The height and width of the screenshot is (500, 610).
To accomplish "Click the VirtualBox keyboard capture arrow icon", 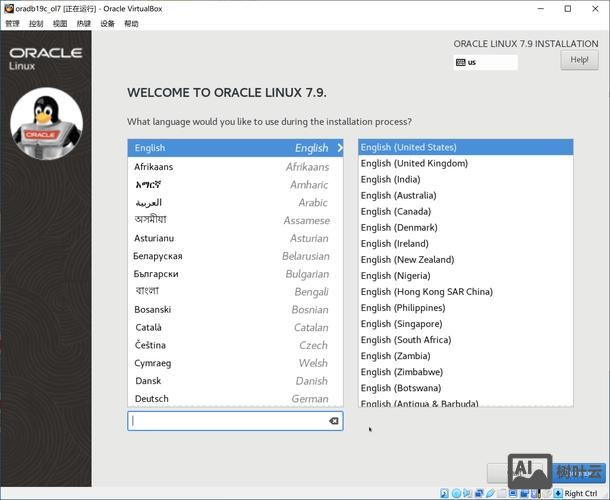I will pyautogui.click(x=555, y=493).
